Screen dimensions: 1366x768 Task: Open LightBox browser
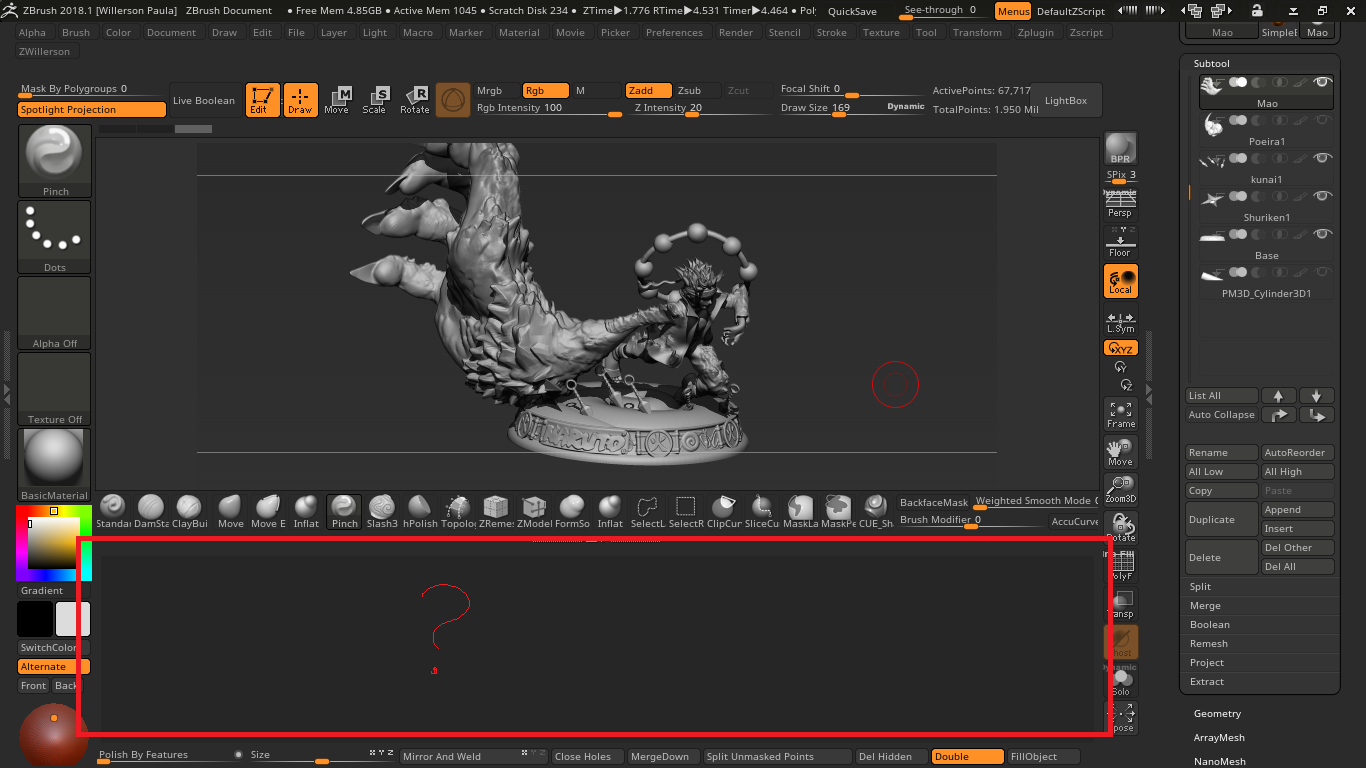(1066, 100)
